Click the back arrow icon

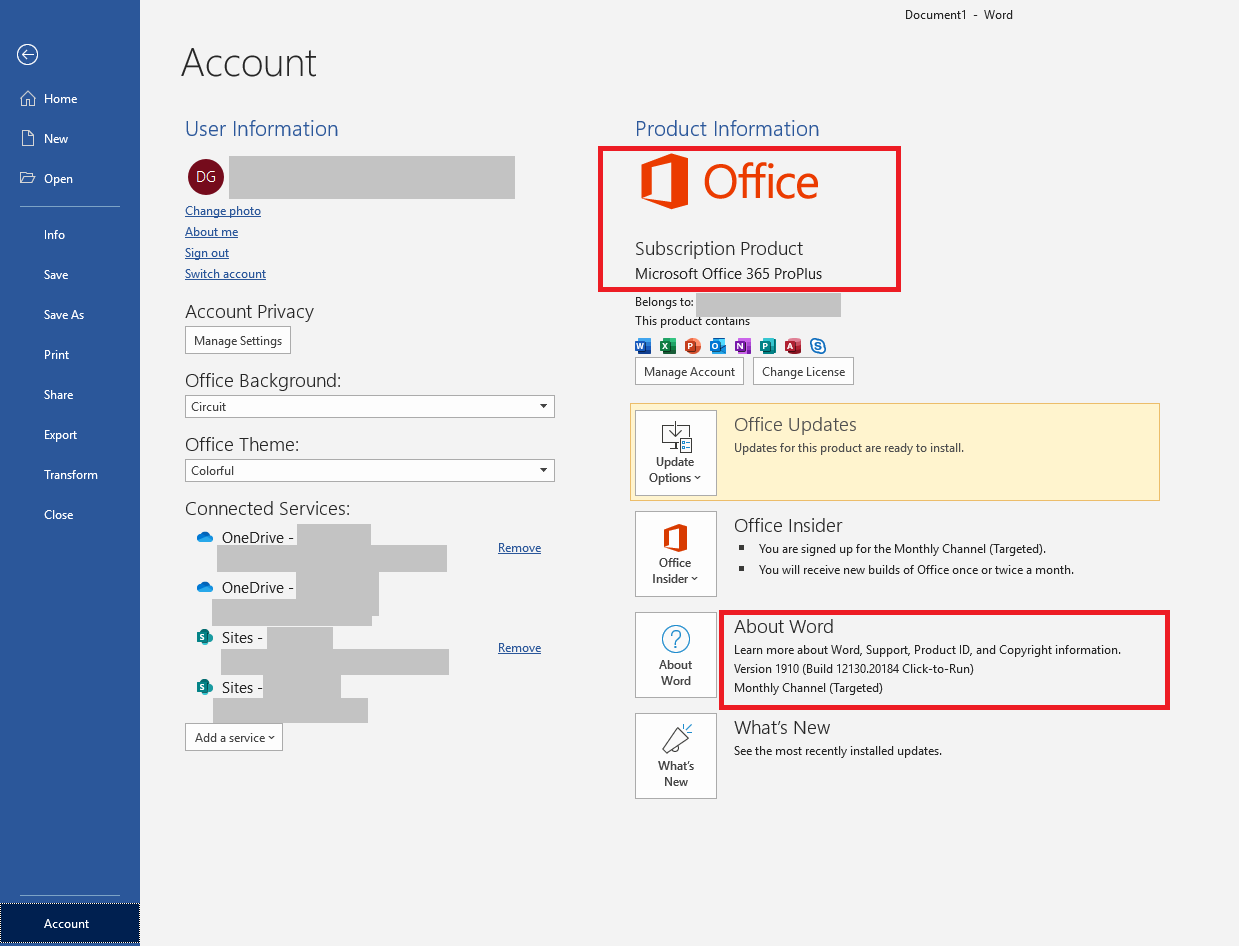coord(28,55)
